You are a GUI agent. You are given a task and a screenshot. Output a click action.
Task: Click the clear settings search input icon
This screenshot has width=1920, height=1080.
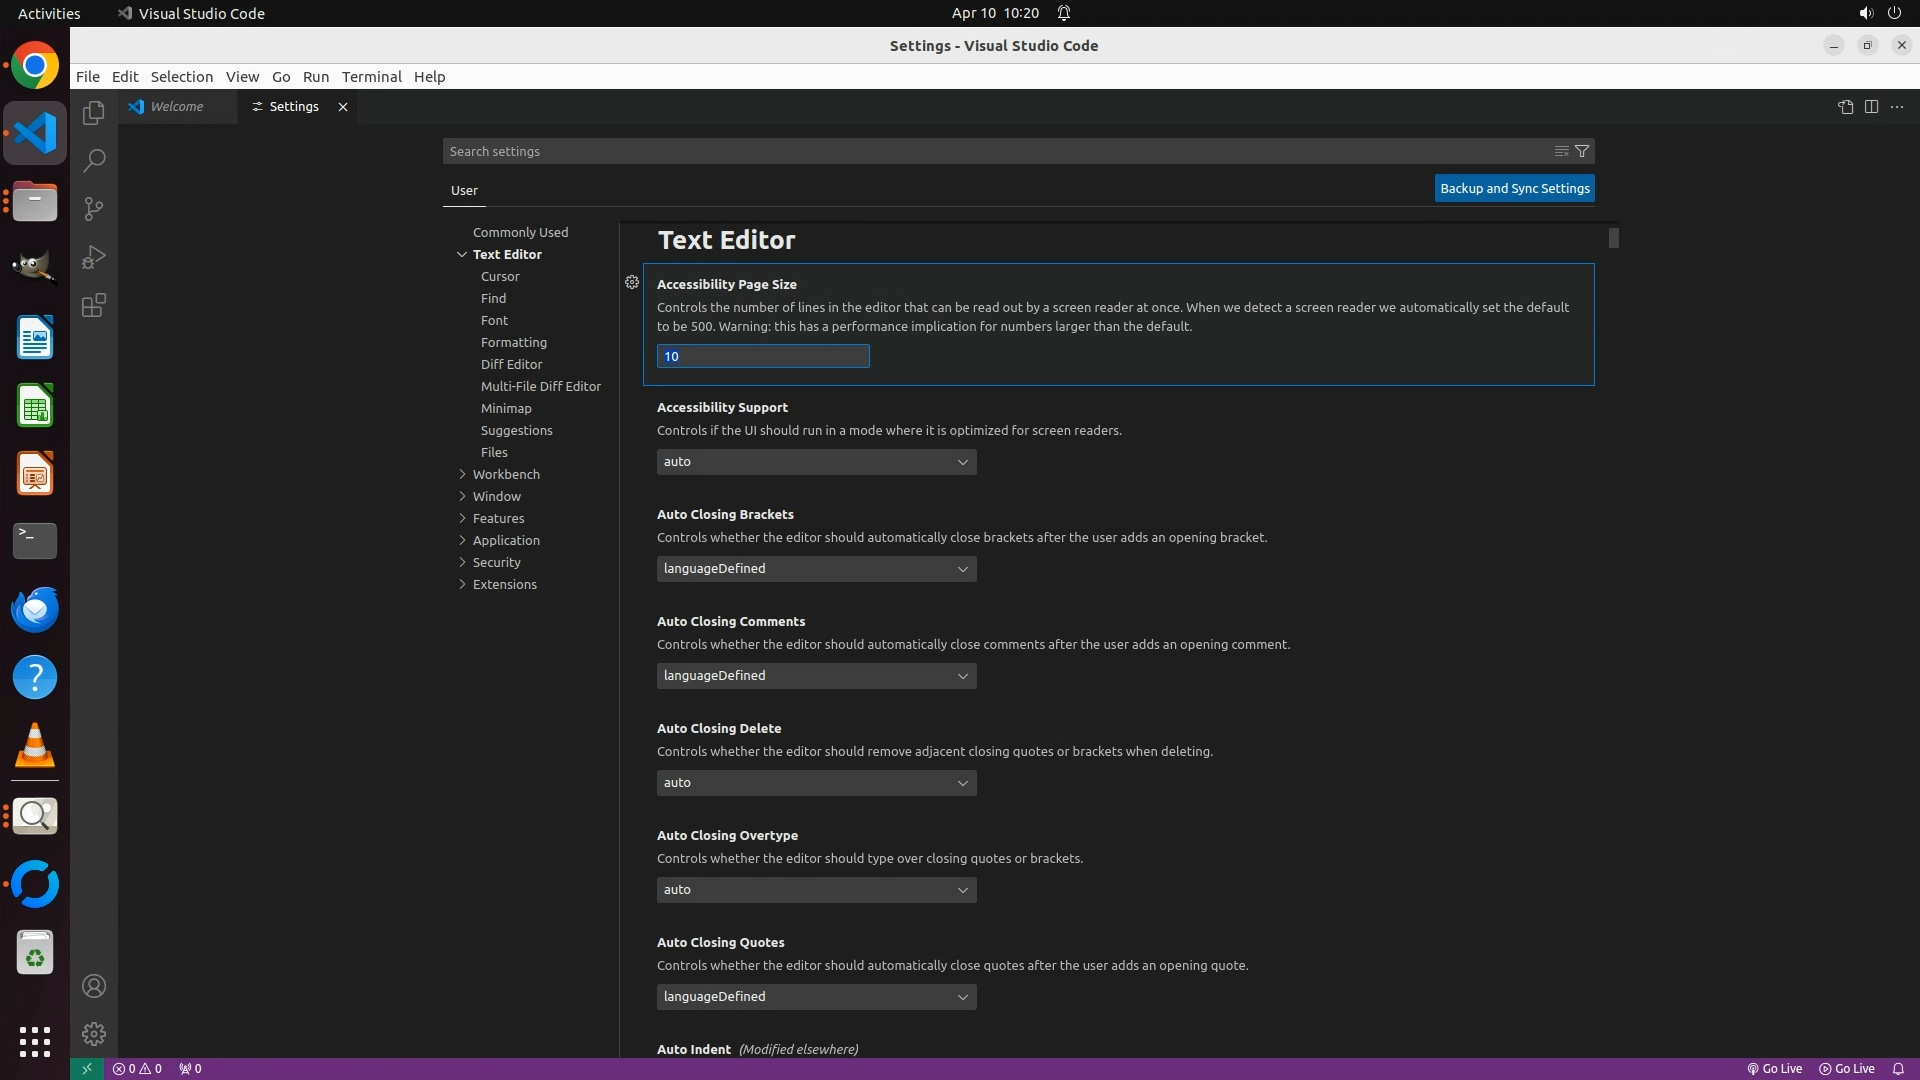1561,151
